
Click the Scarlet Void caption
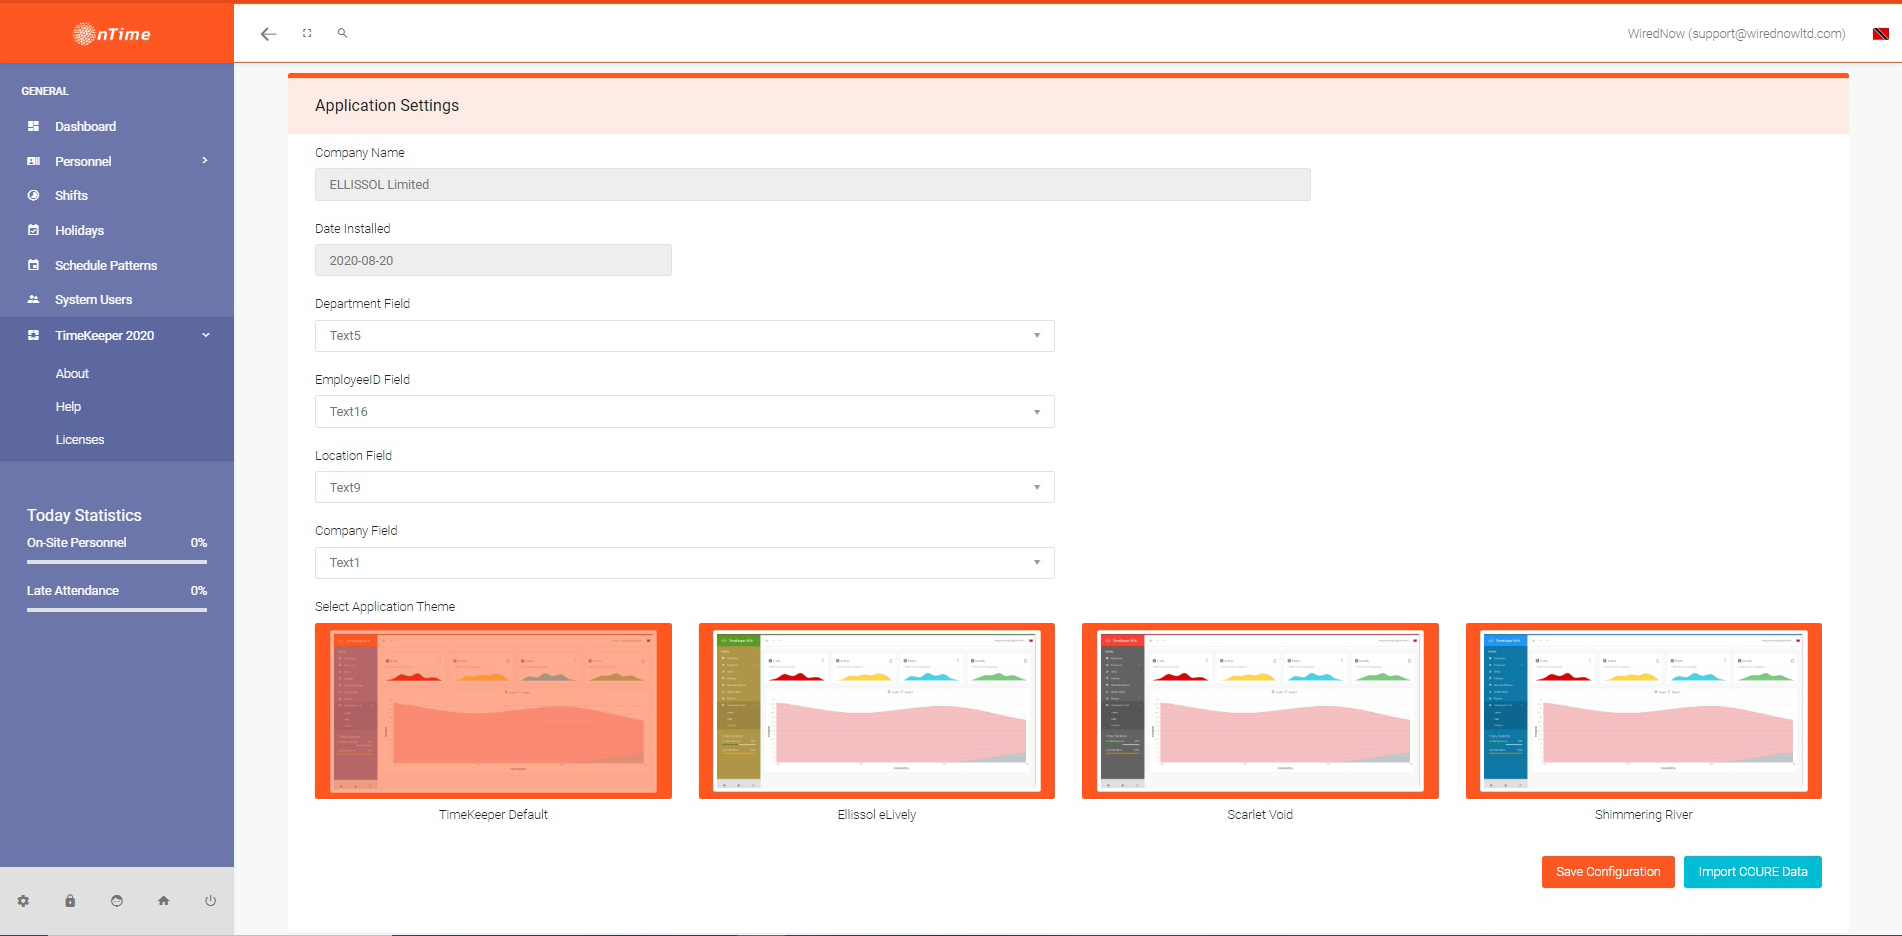[1260, 815]
